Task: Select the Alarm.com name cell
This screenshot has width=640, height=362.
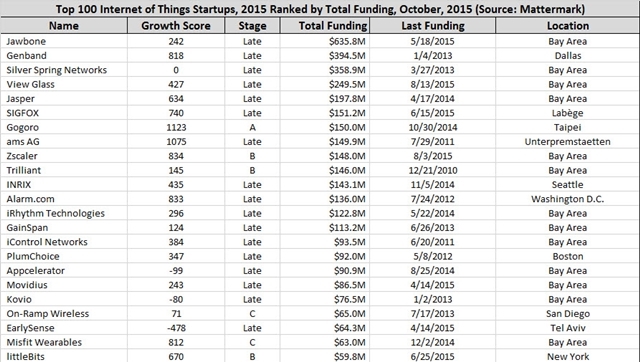Action: tap(64, 199)
